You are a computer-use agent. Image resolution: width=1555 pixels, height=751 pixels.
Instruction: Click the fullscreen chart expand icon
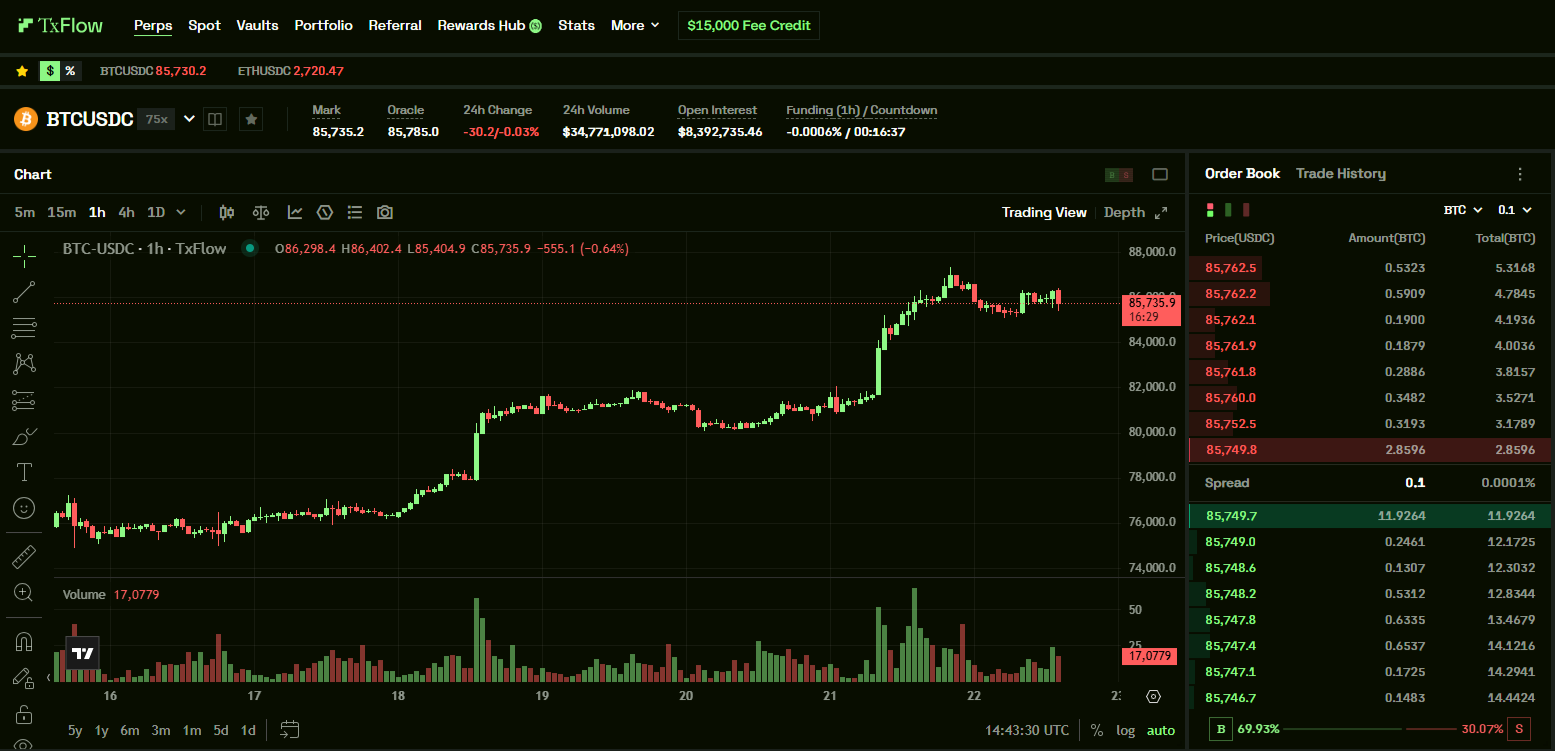(x=1161, y=212)
